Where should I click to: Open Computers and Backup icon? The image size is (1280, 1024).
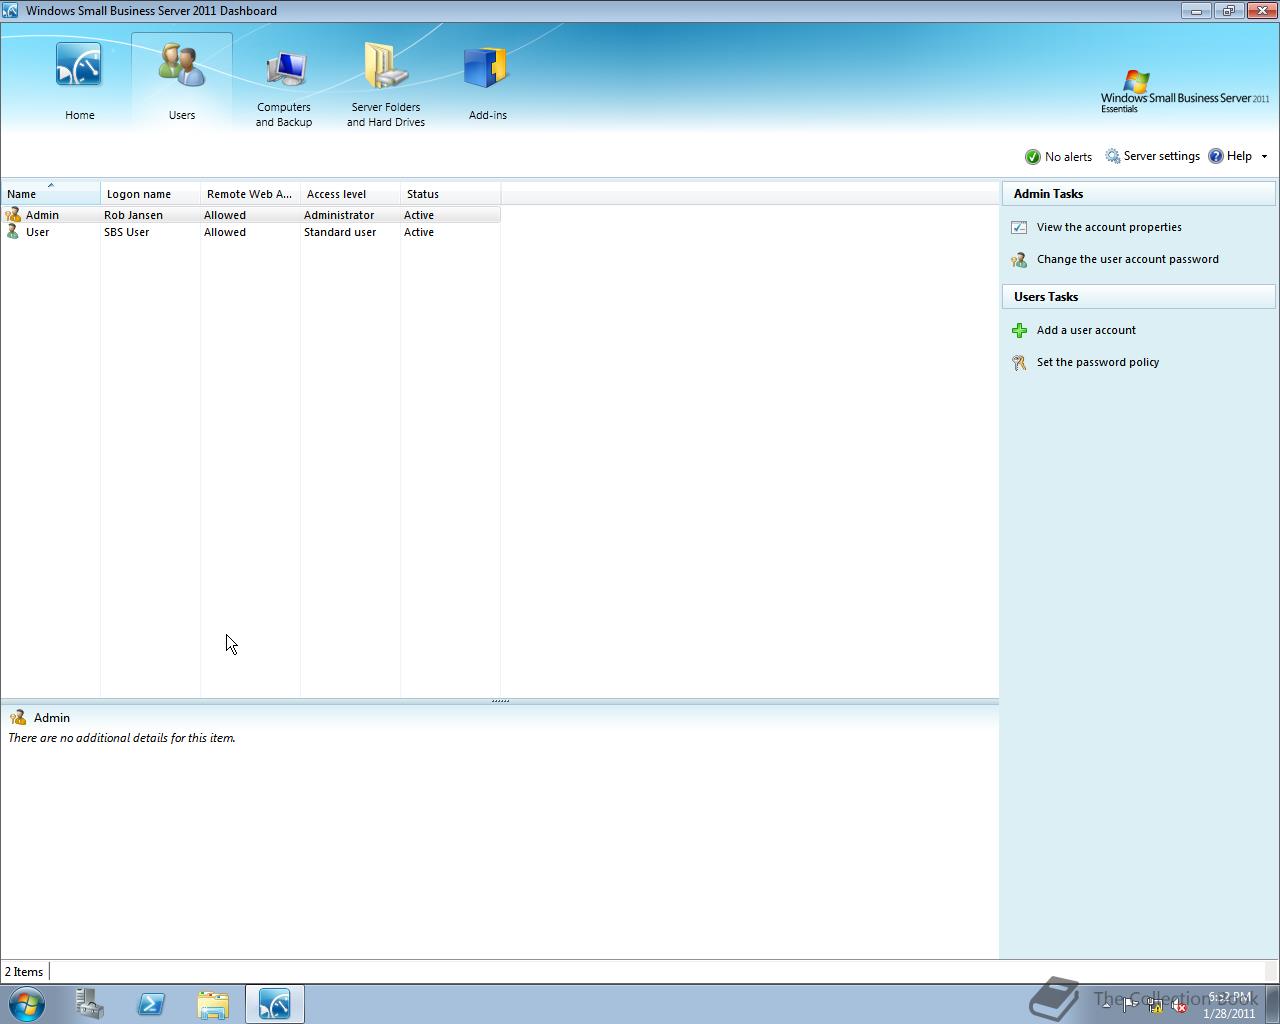[x=285, y=70]
